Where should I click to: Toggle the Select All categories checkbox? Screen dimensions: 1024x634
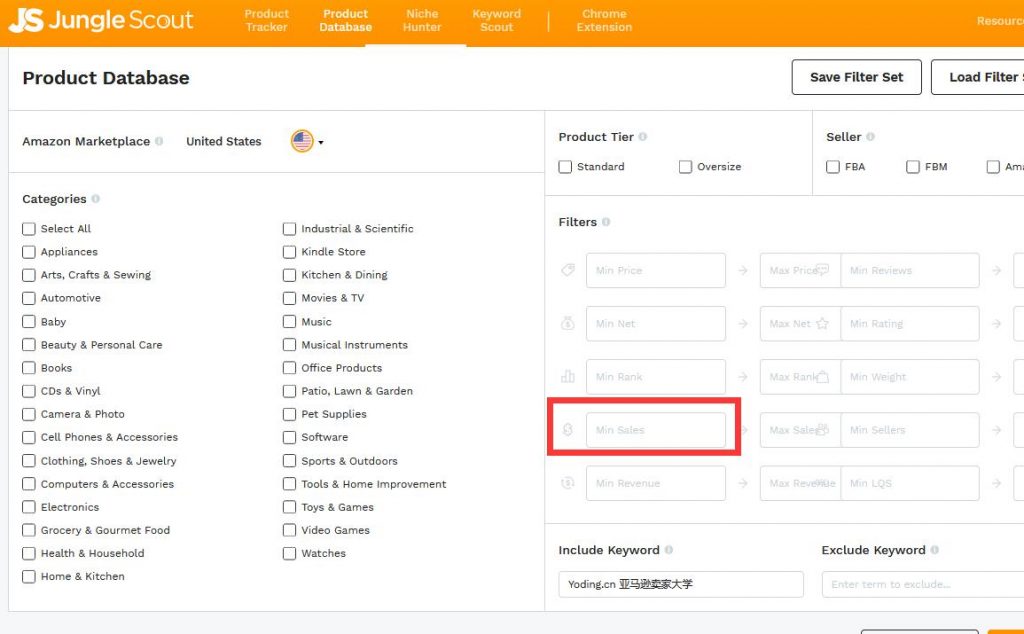(29, 229)
